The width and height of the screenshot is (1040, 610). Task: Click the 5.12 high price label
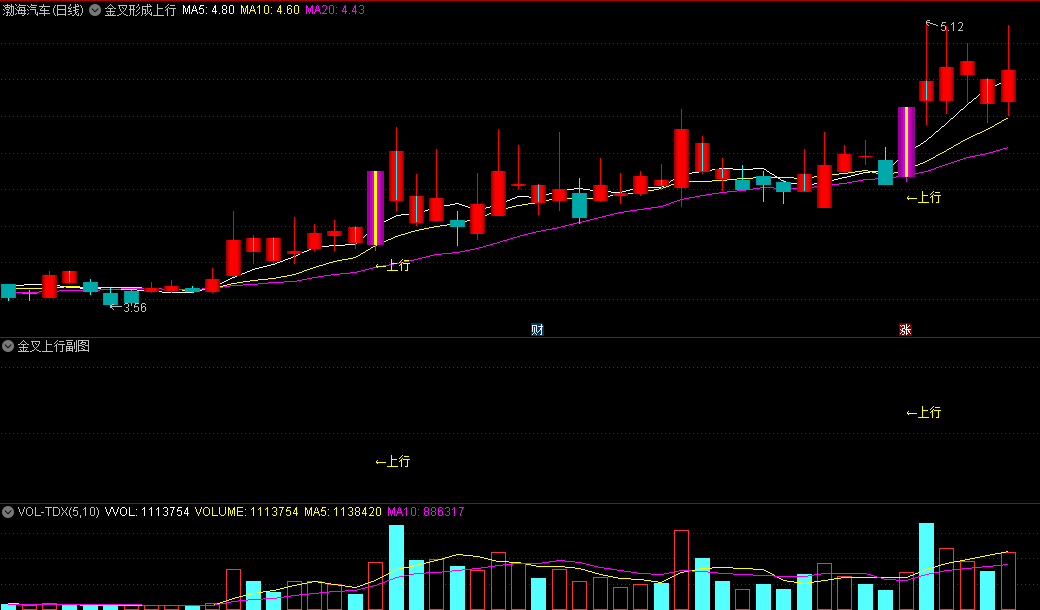(x=952, y=27)
